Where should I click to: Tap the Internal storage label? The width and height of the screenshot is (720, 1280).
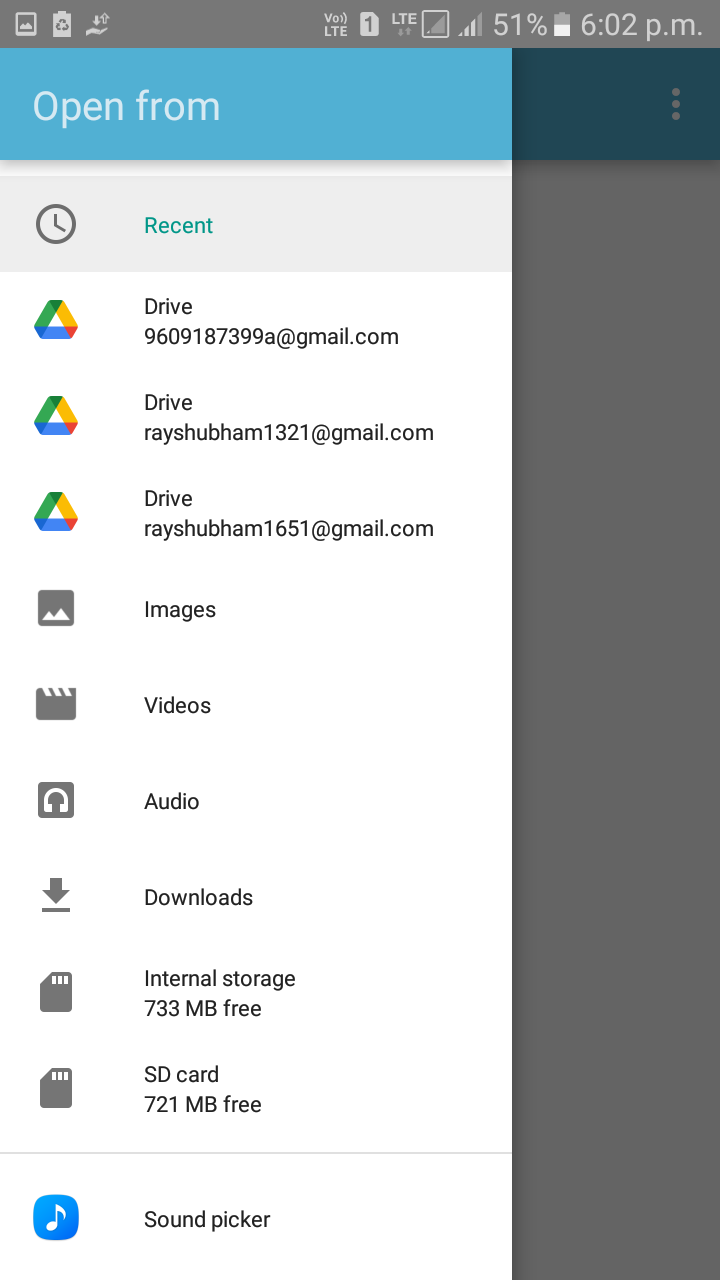tap(220, 979)
